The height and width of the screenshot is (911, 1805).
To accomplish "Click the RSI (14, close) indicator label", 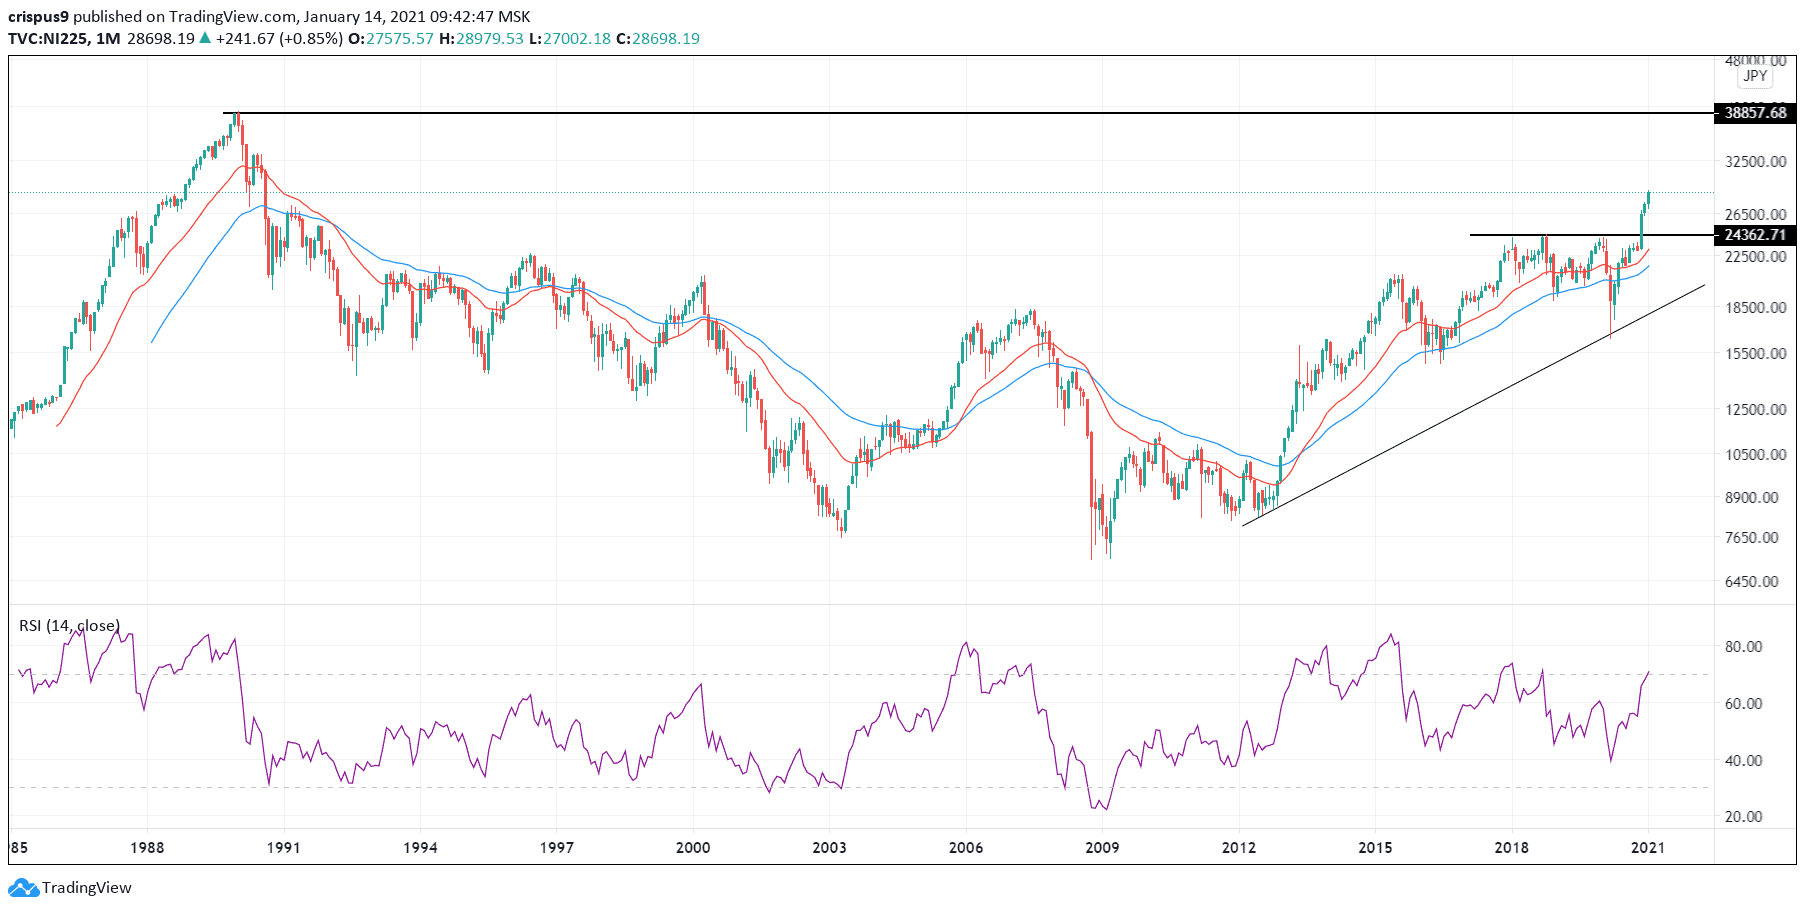I will click(69, 626).
